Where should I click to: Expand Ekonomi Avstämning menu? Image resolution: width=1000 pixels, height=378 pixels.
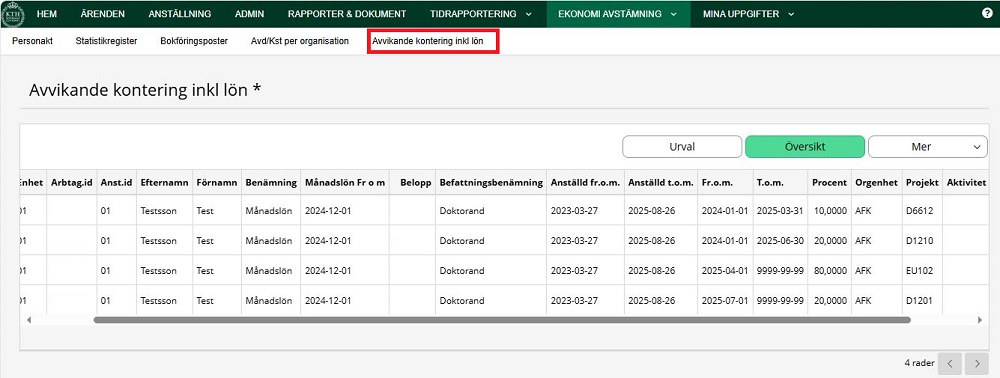click(617, 13)
